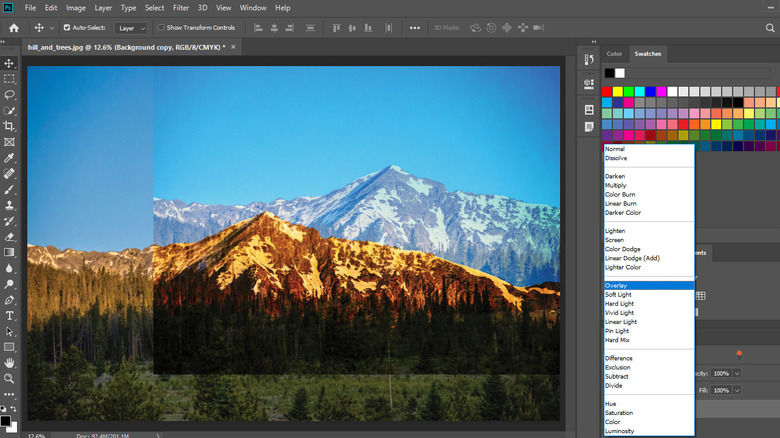Select the Eraser tool
Screen dimensions: 780x438
10,237
